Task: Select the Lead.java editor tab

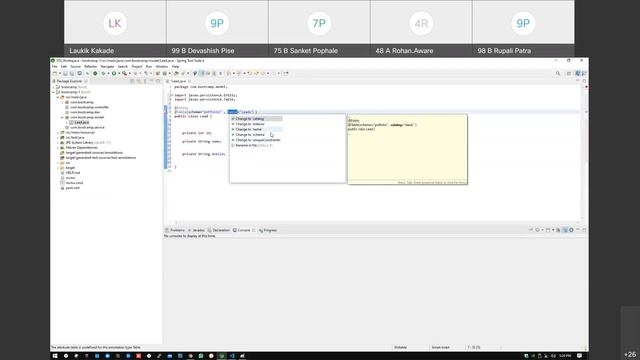Action: tap(178, 81)
